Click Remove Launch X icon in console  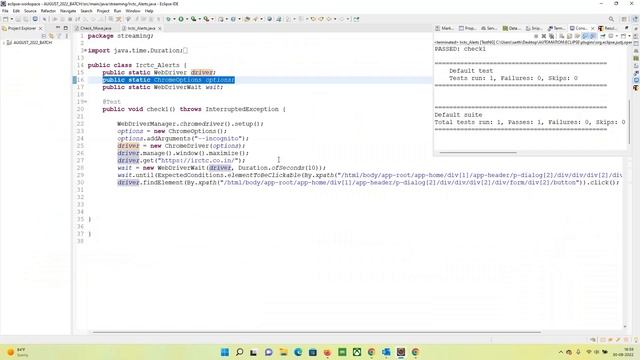(544, 36)
